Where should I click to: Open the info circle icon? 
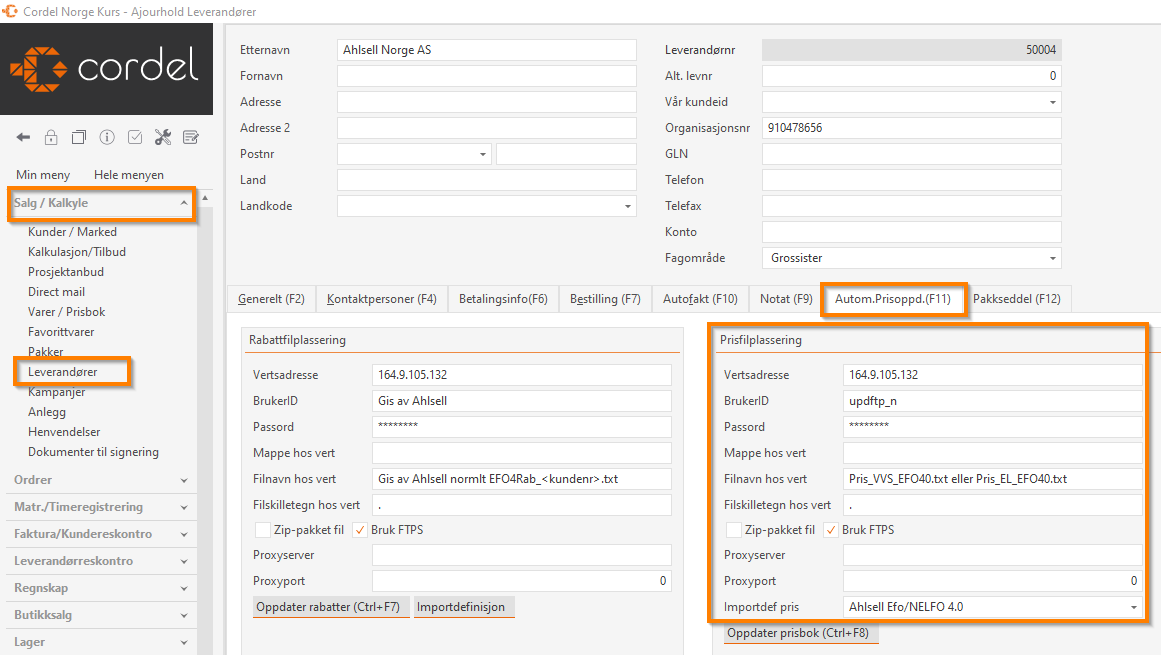[x=107, y=137]
